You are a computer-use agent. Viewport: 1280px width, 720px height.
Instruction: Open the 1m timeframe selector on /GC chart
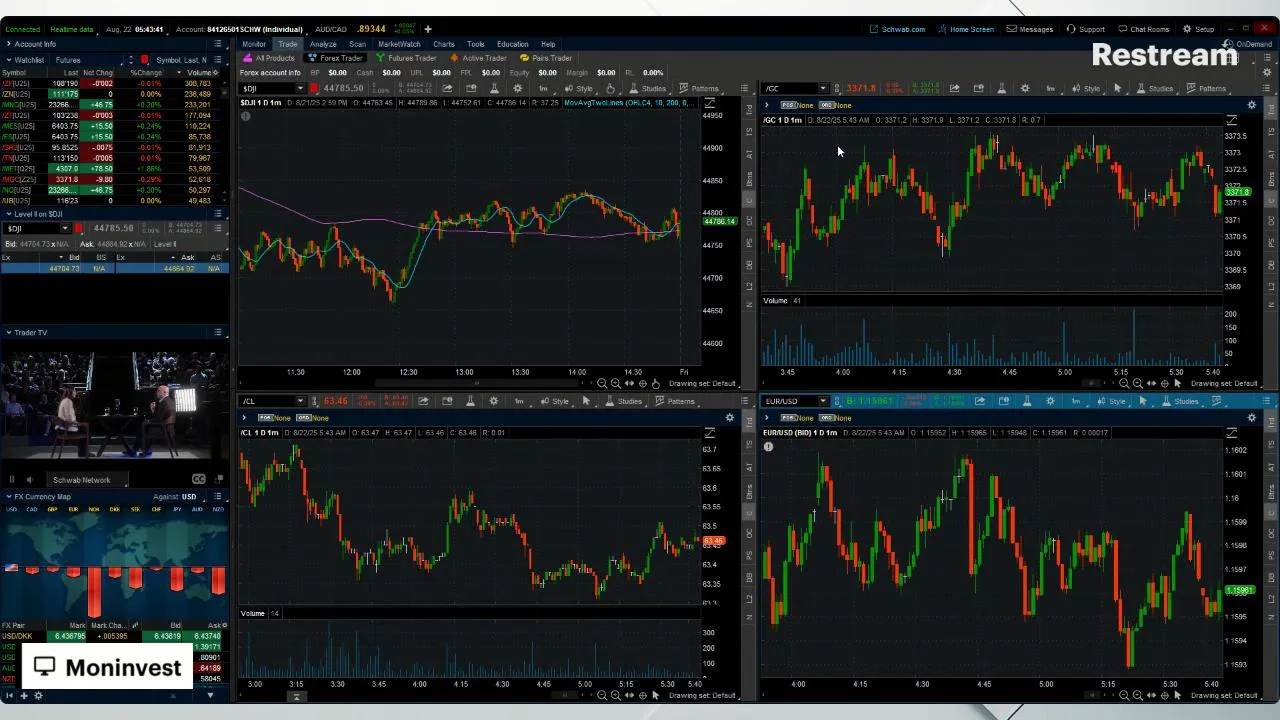(x=1050, y=88)
